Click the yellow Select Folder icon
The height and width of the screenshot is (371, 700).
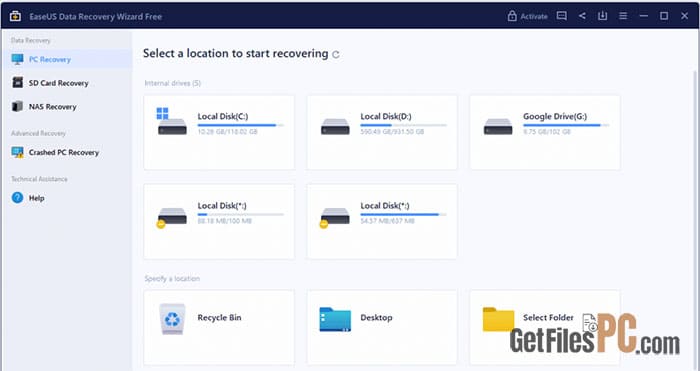[x=498, y=319]
